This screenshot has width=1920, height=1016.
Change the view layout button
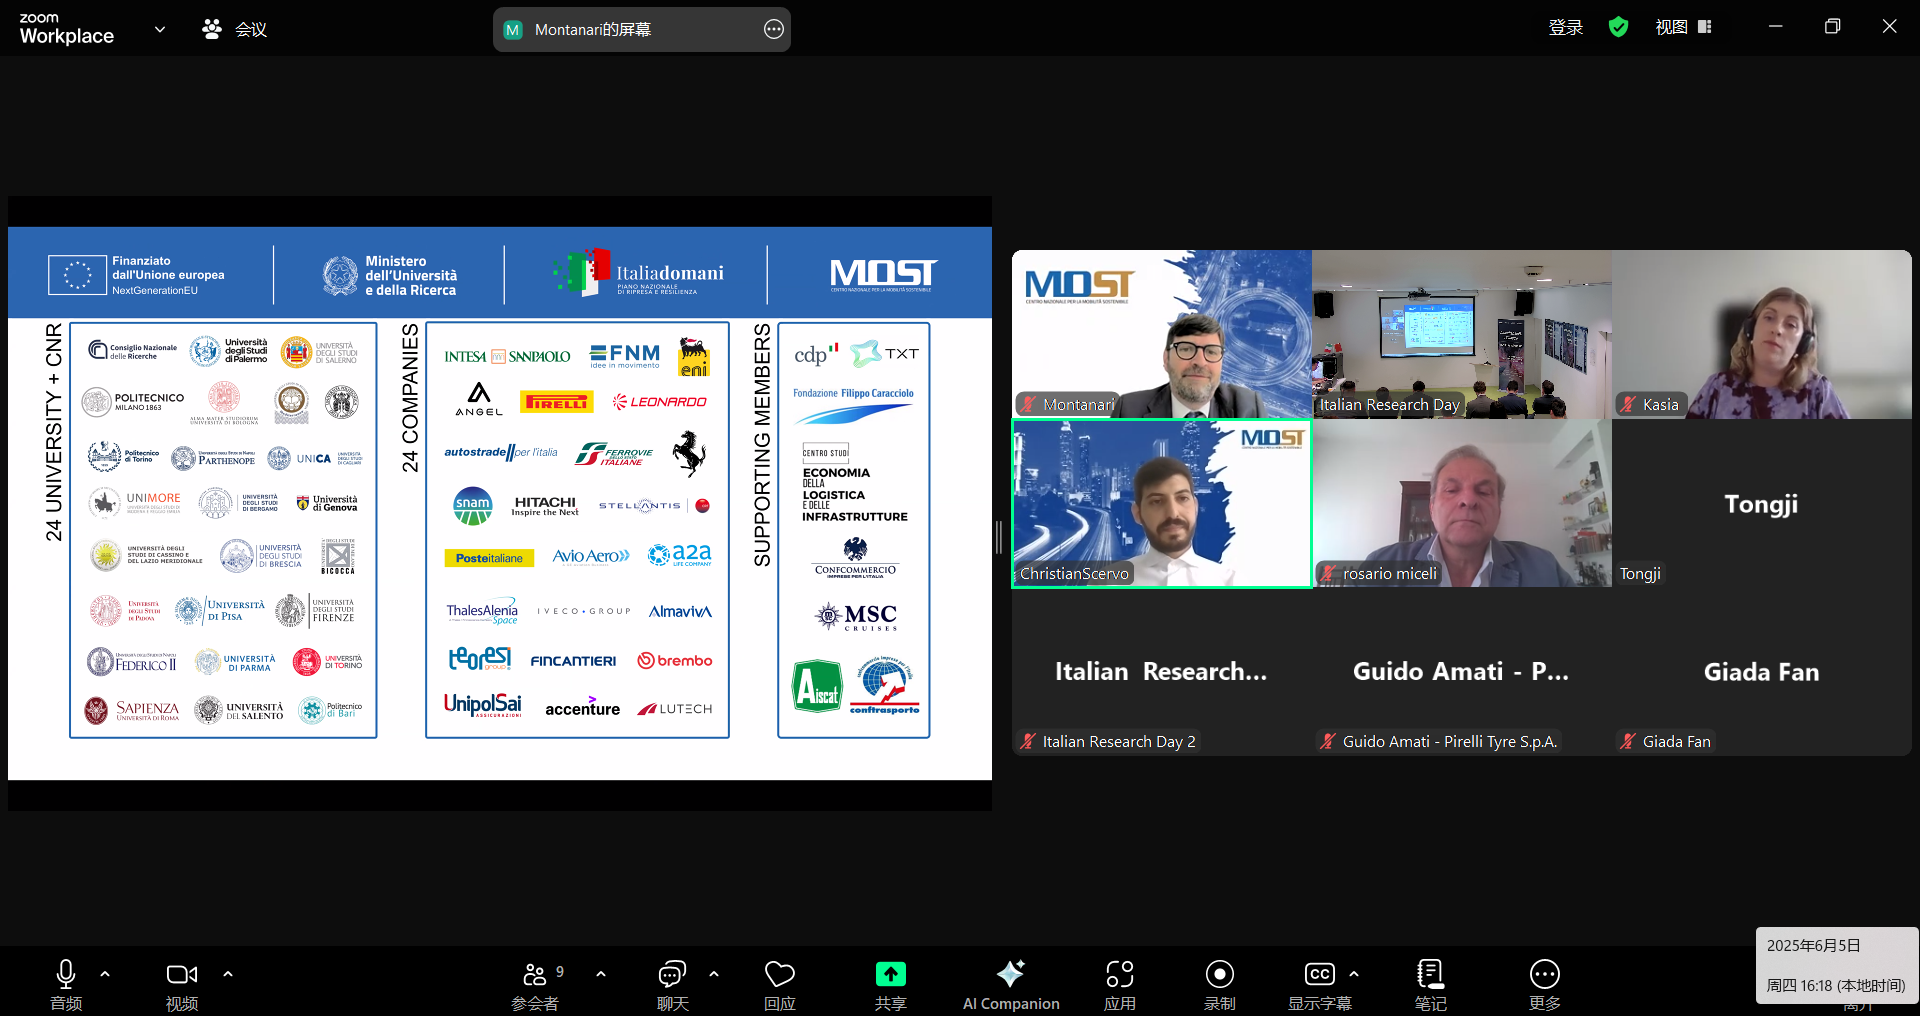point(1684,28)
